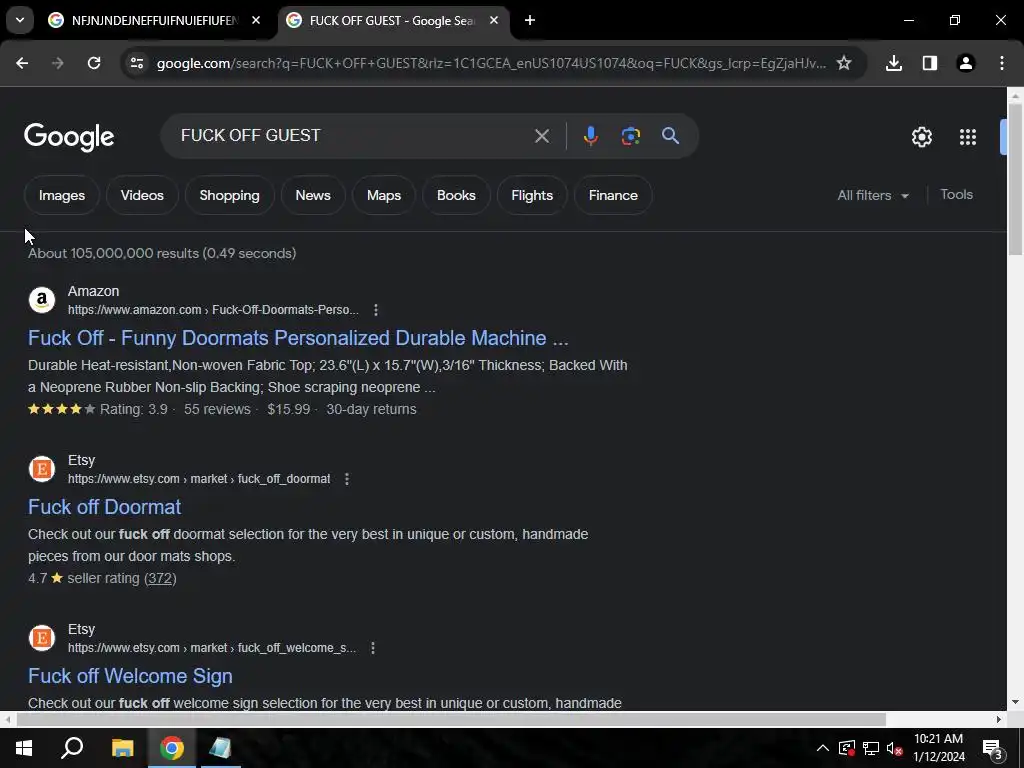Switch to the NFJNJNDEJNEFF tab

pyautogui.click(x=155, y=20)
